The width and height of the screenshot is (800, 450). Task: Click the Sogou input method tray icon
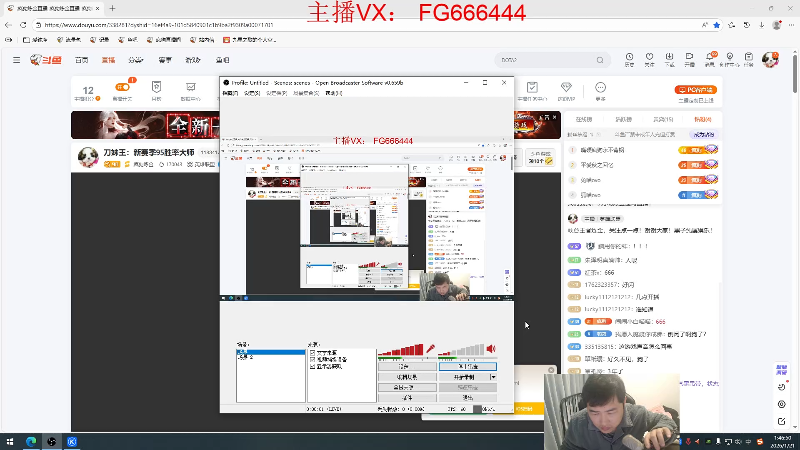[760, 441]
